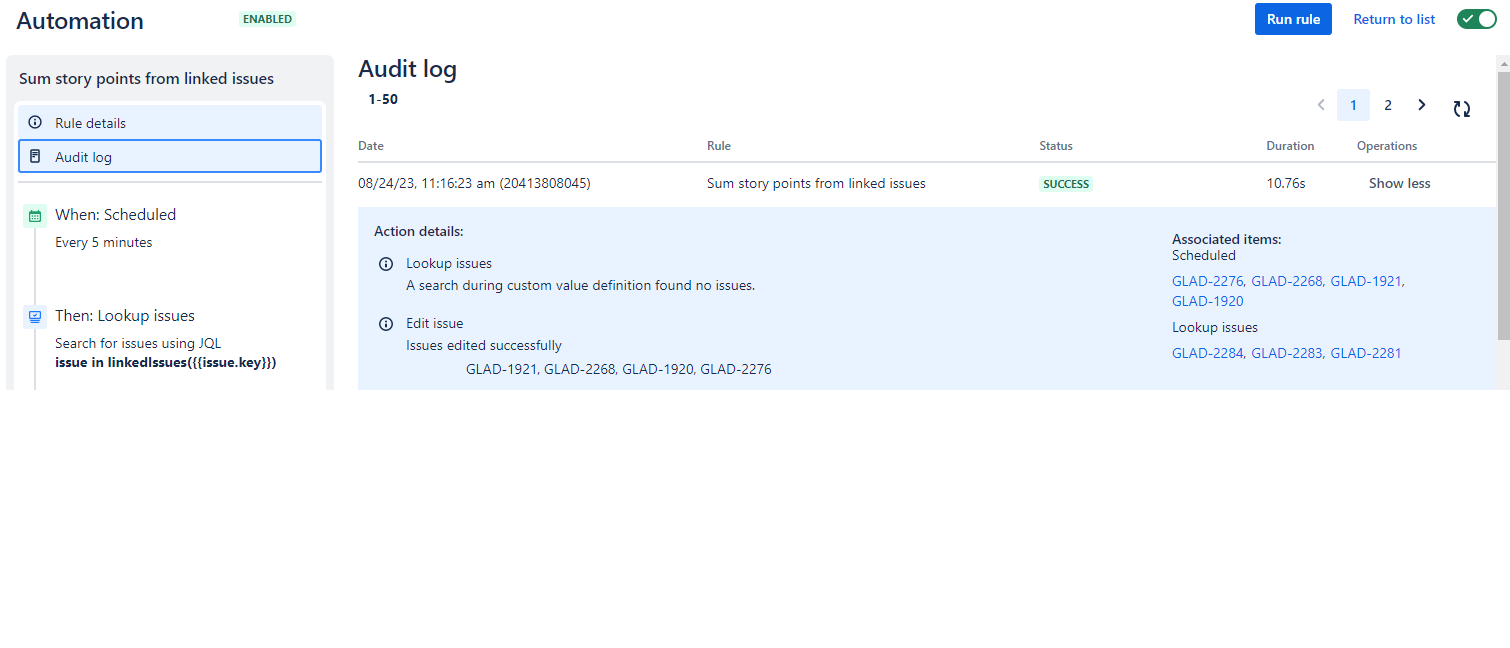Click the 'Associated items:' label
This screenshot has width=1510, height=648.
point(1227,240)
